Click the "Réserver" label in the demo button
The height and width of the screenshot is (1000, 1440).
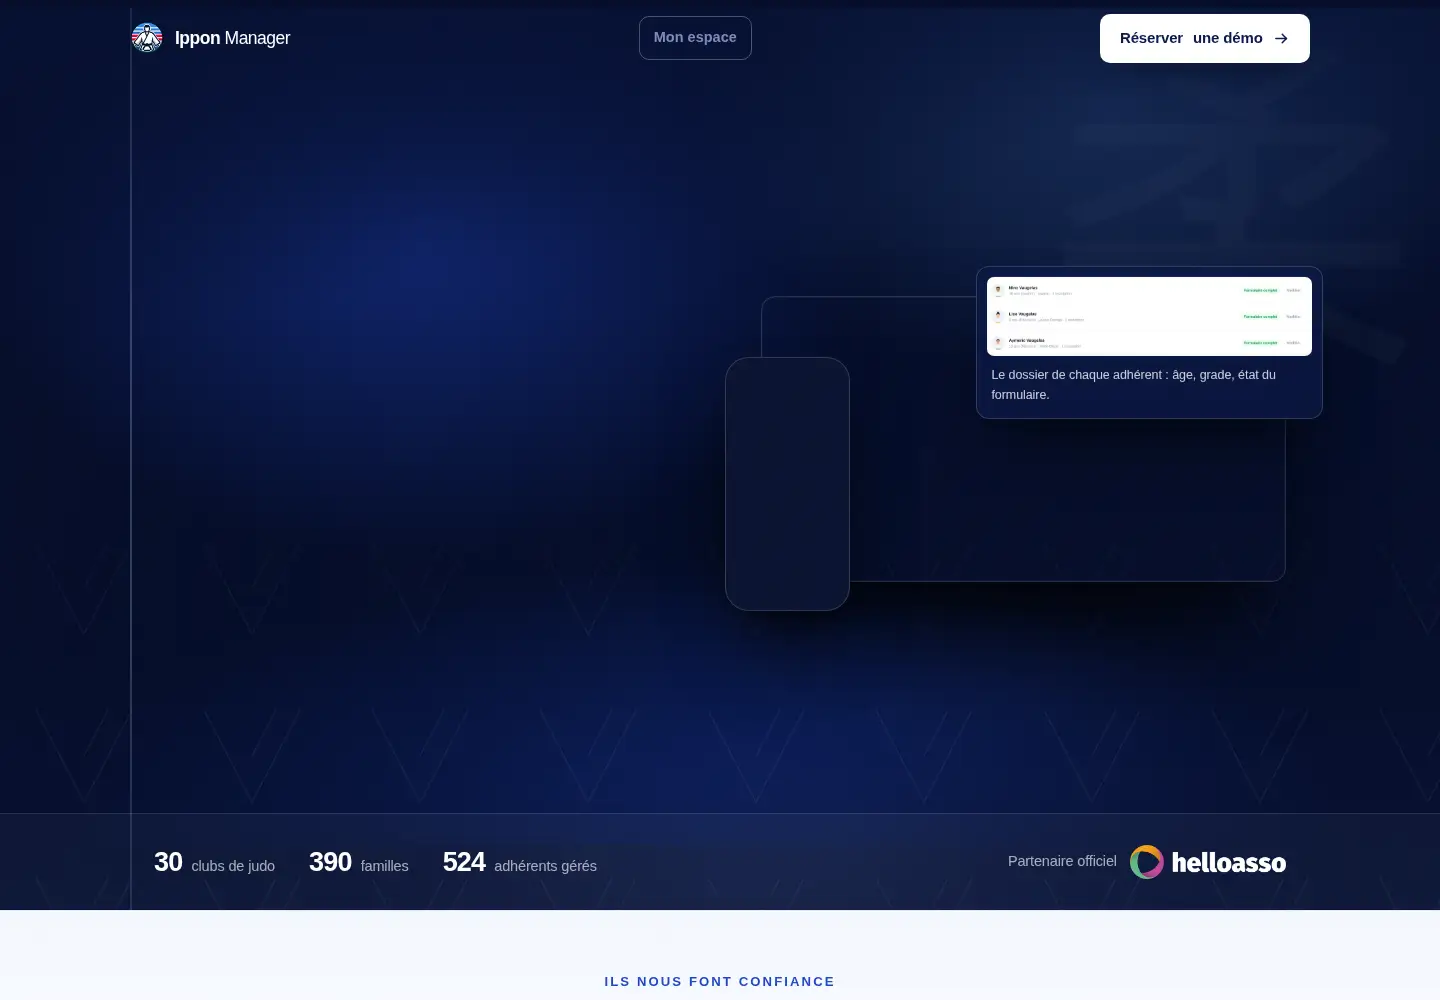click(1151, 38)
